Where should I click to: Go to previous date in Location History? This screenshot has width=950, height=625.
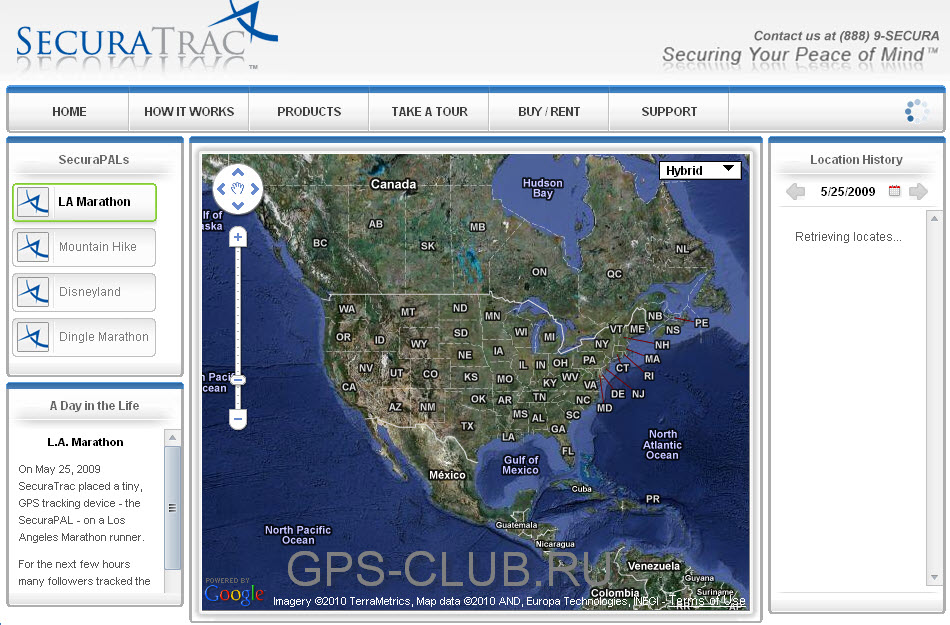[x=796, y=192]
